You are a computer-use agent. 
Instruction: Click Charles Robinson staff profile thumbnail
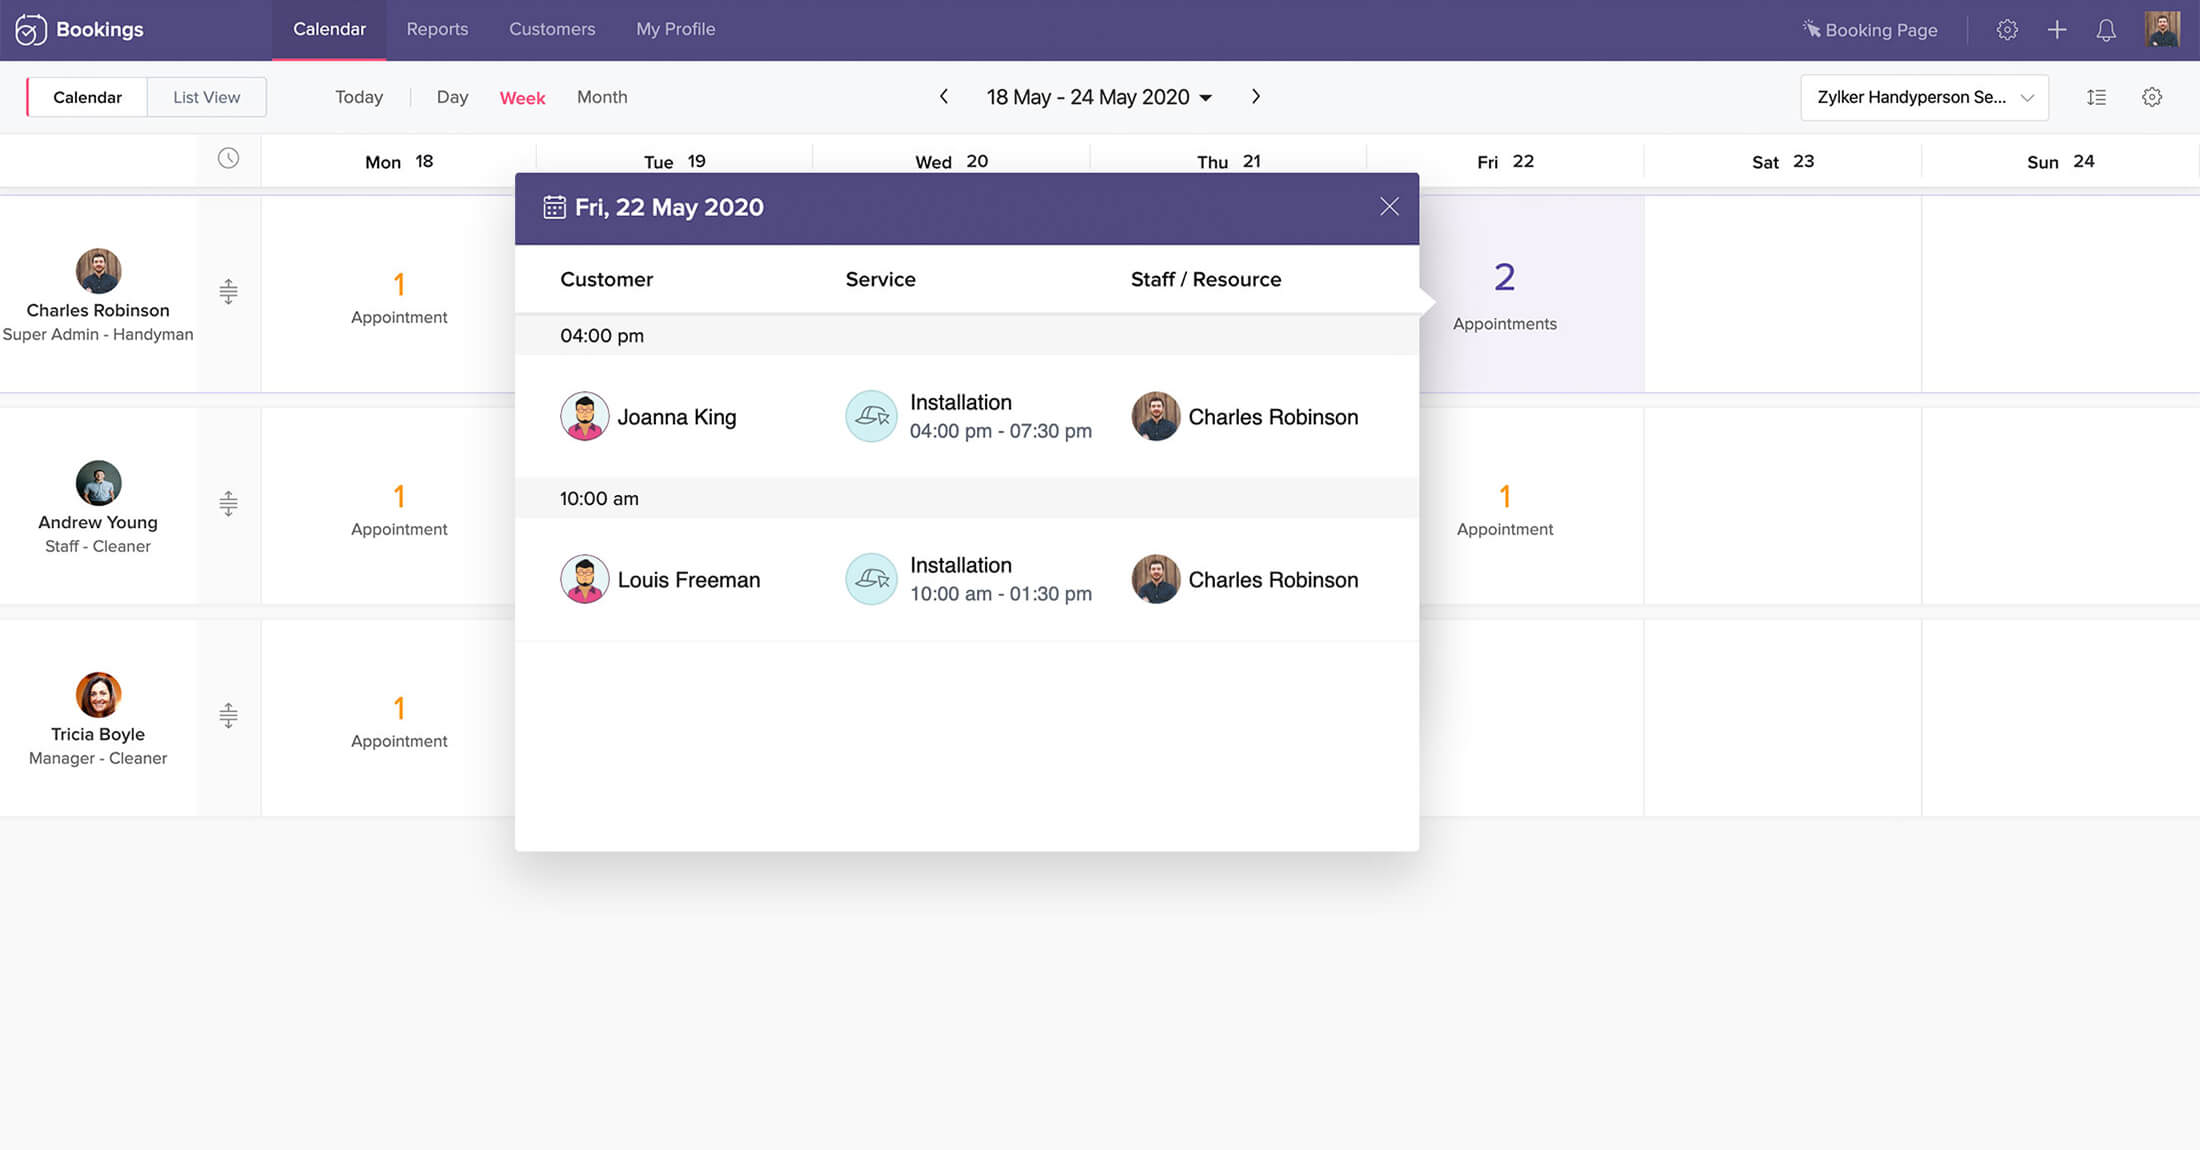97,271
